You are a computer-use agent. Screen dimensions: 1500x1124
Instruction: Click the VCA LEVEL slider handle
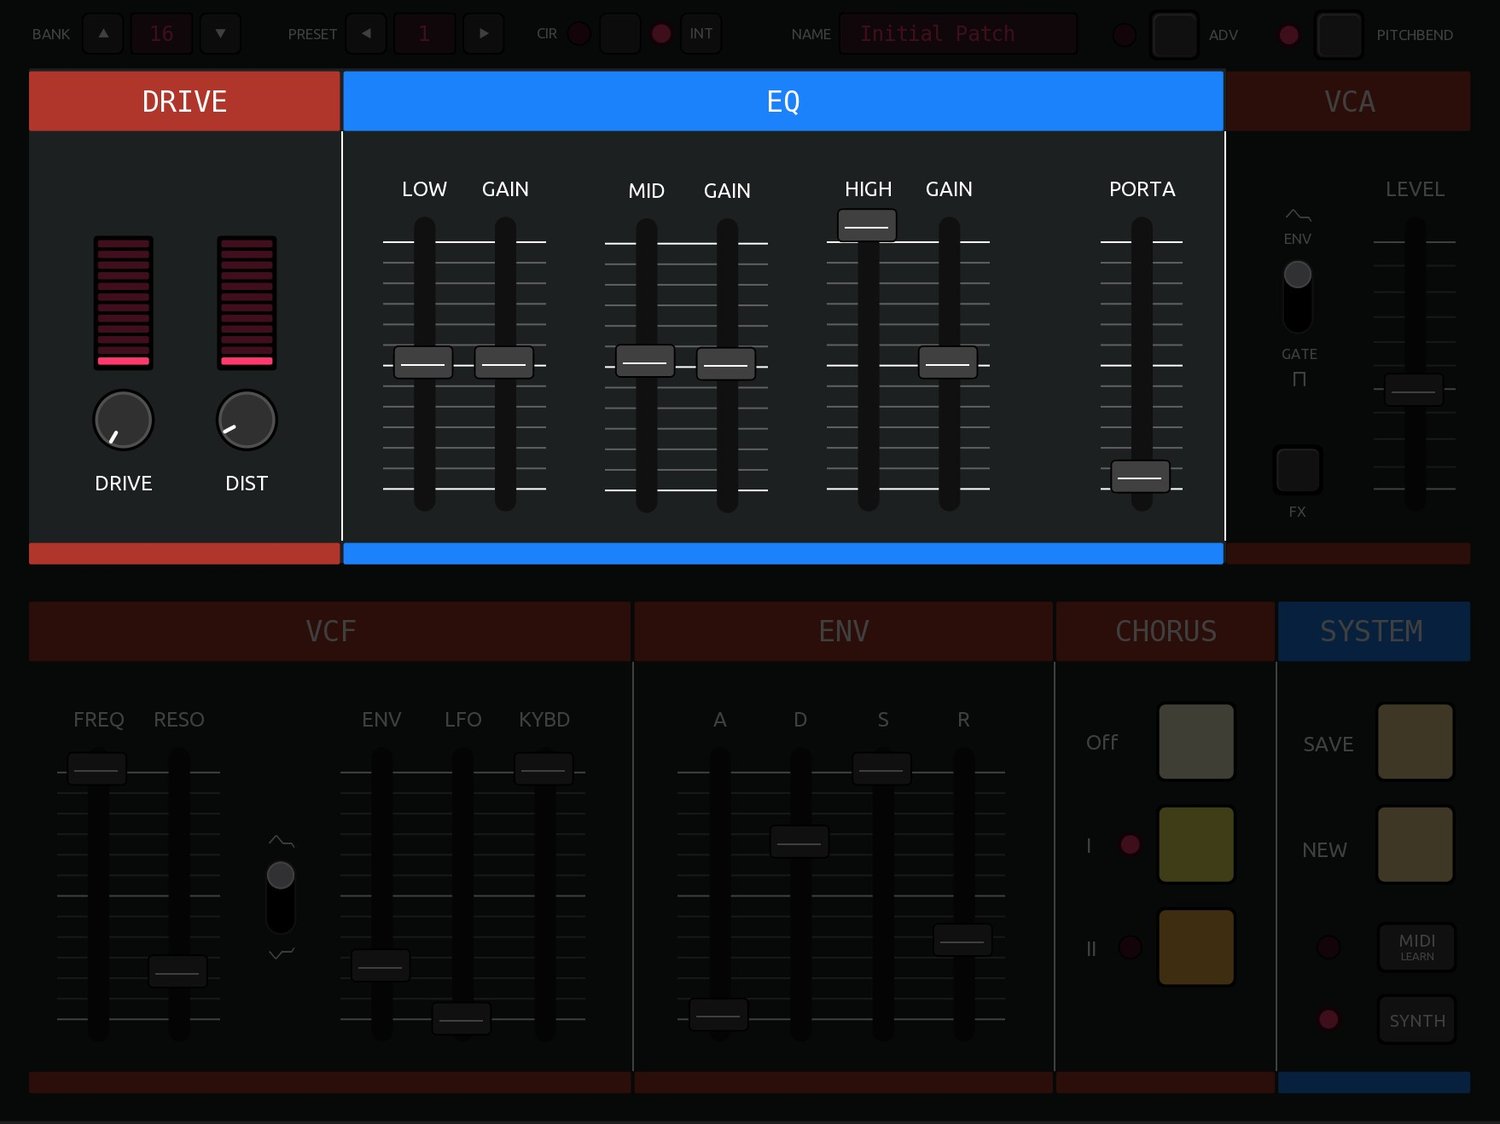(1414, 390)
